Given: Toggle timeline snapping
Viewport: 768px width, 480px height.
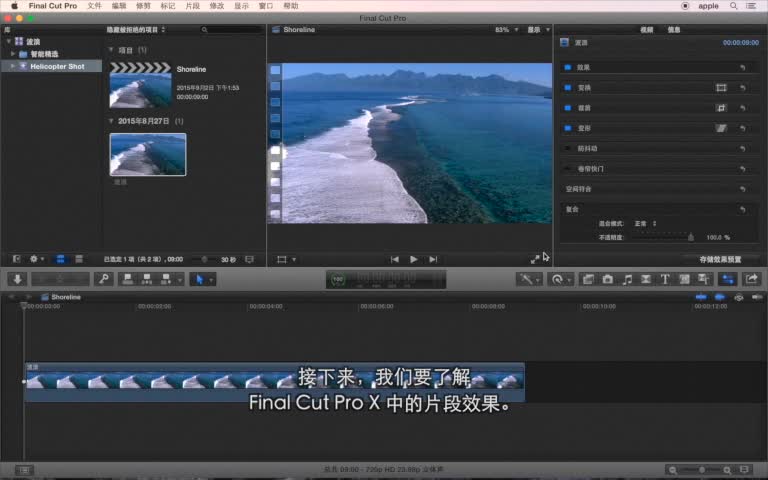Looking at the screenshot, I should tap(757, 297).
